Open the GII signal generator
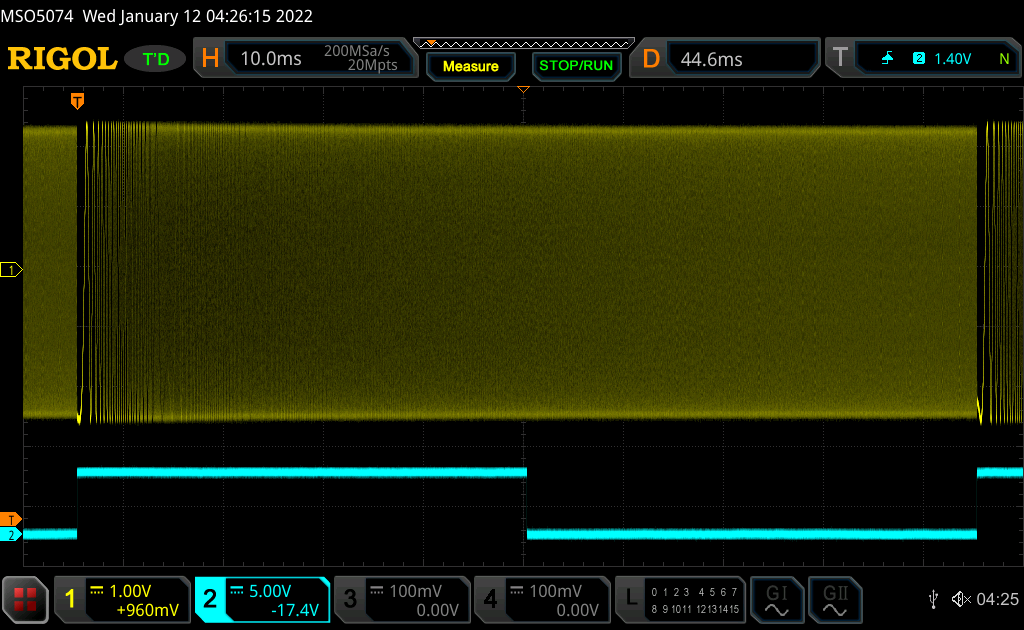This screenshot has width=1024, height=630. coord(835,599)
